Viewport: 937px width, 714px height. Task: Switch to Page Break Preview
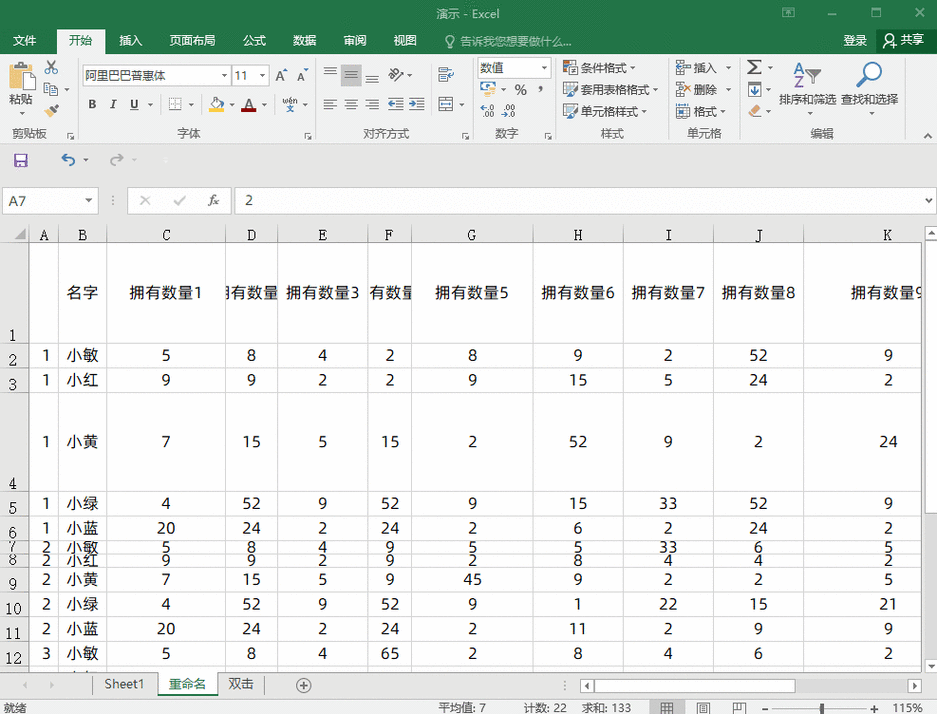739,707
